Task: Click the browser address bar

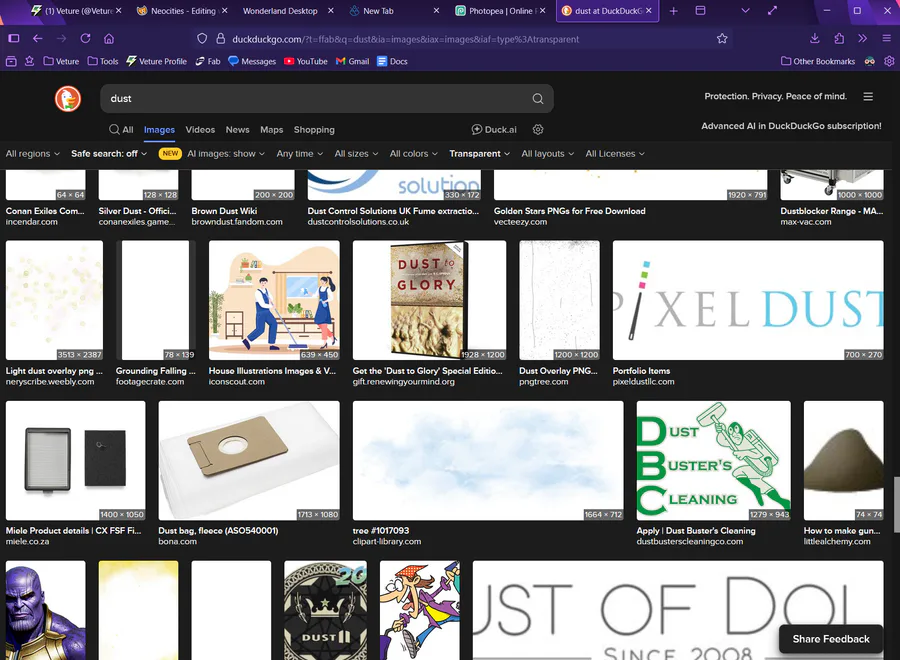Action: coord(465,39)
